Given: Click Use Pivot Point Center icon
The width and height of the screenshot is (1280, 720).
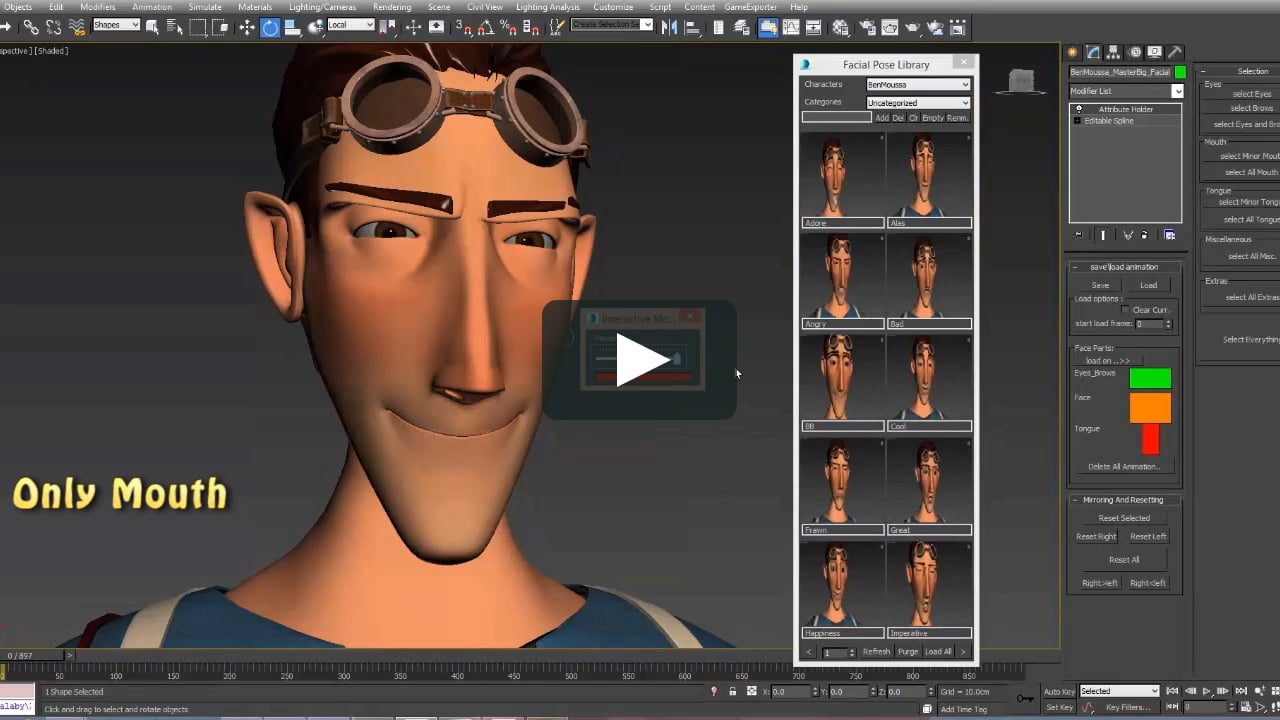Looking at the screenshot, I should (x=388, y=27).
